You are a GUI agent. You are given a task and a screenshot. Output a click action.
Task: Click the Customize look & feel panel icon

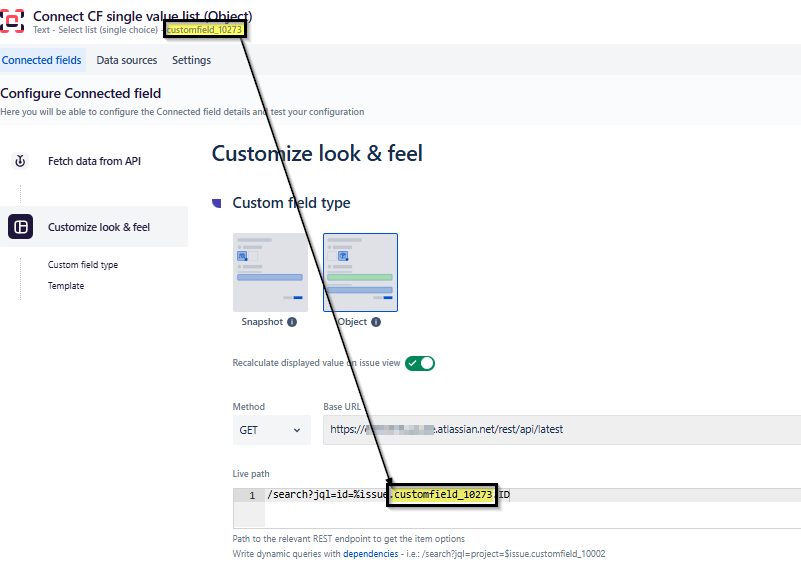20,226
